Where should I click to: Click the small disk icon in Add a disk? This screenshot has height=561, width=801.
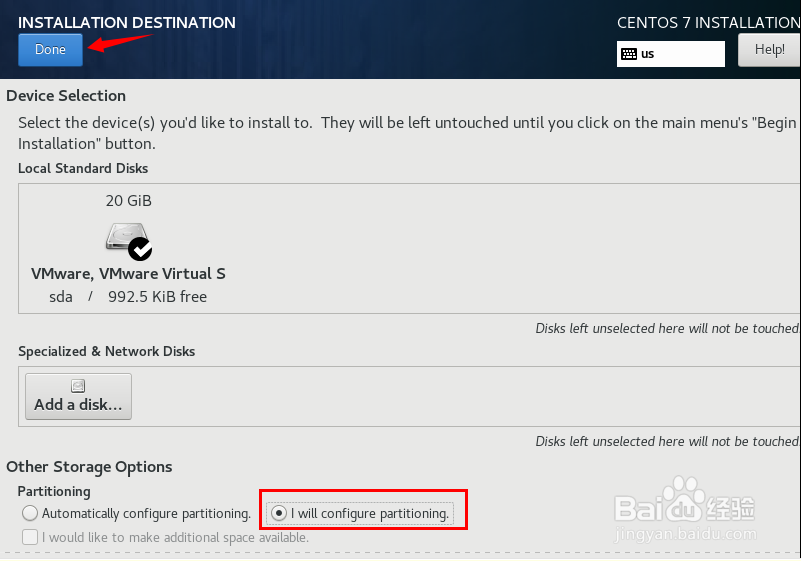[78, 386]
